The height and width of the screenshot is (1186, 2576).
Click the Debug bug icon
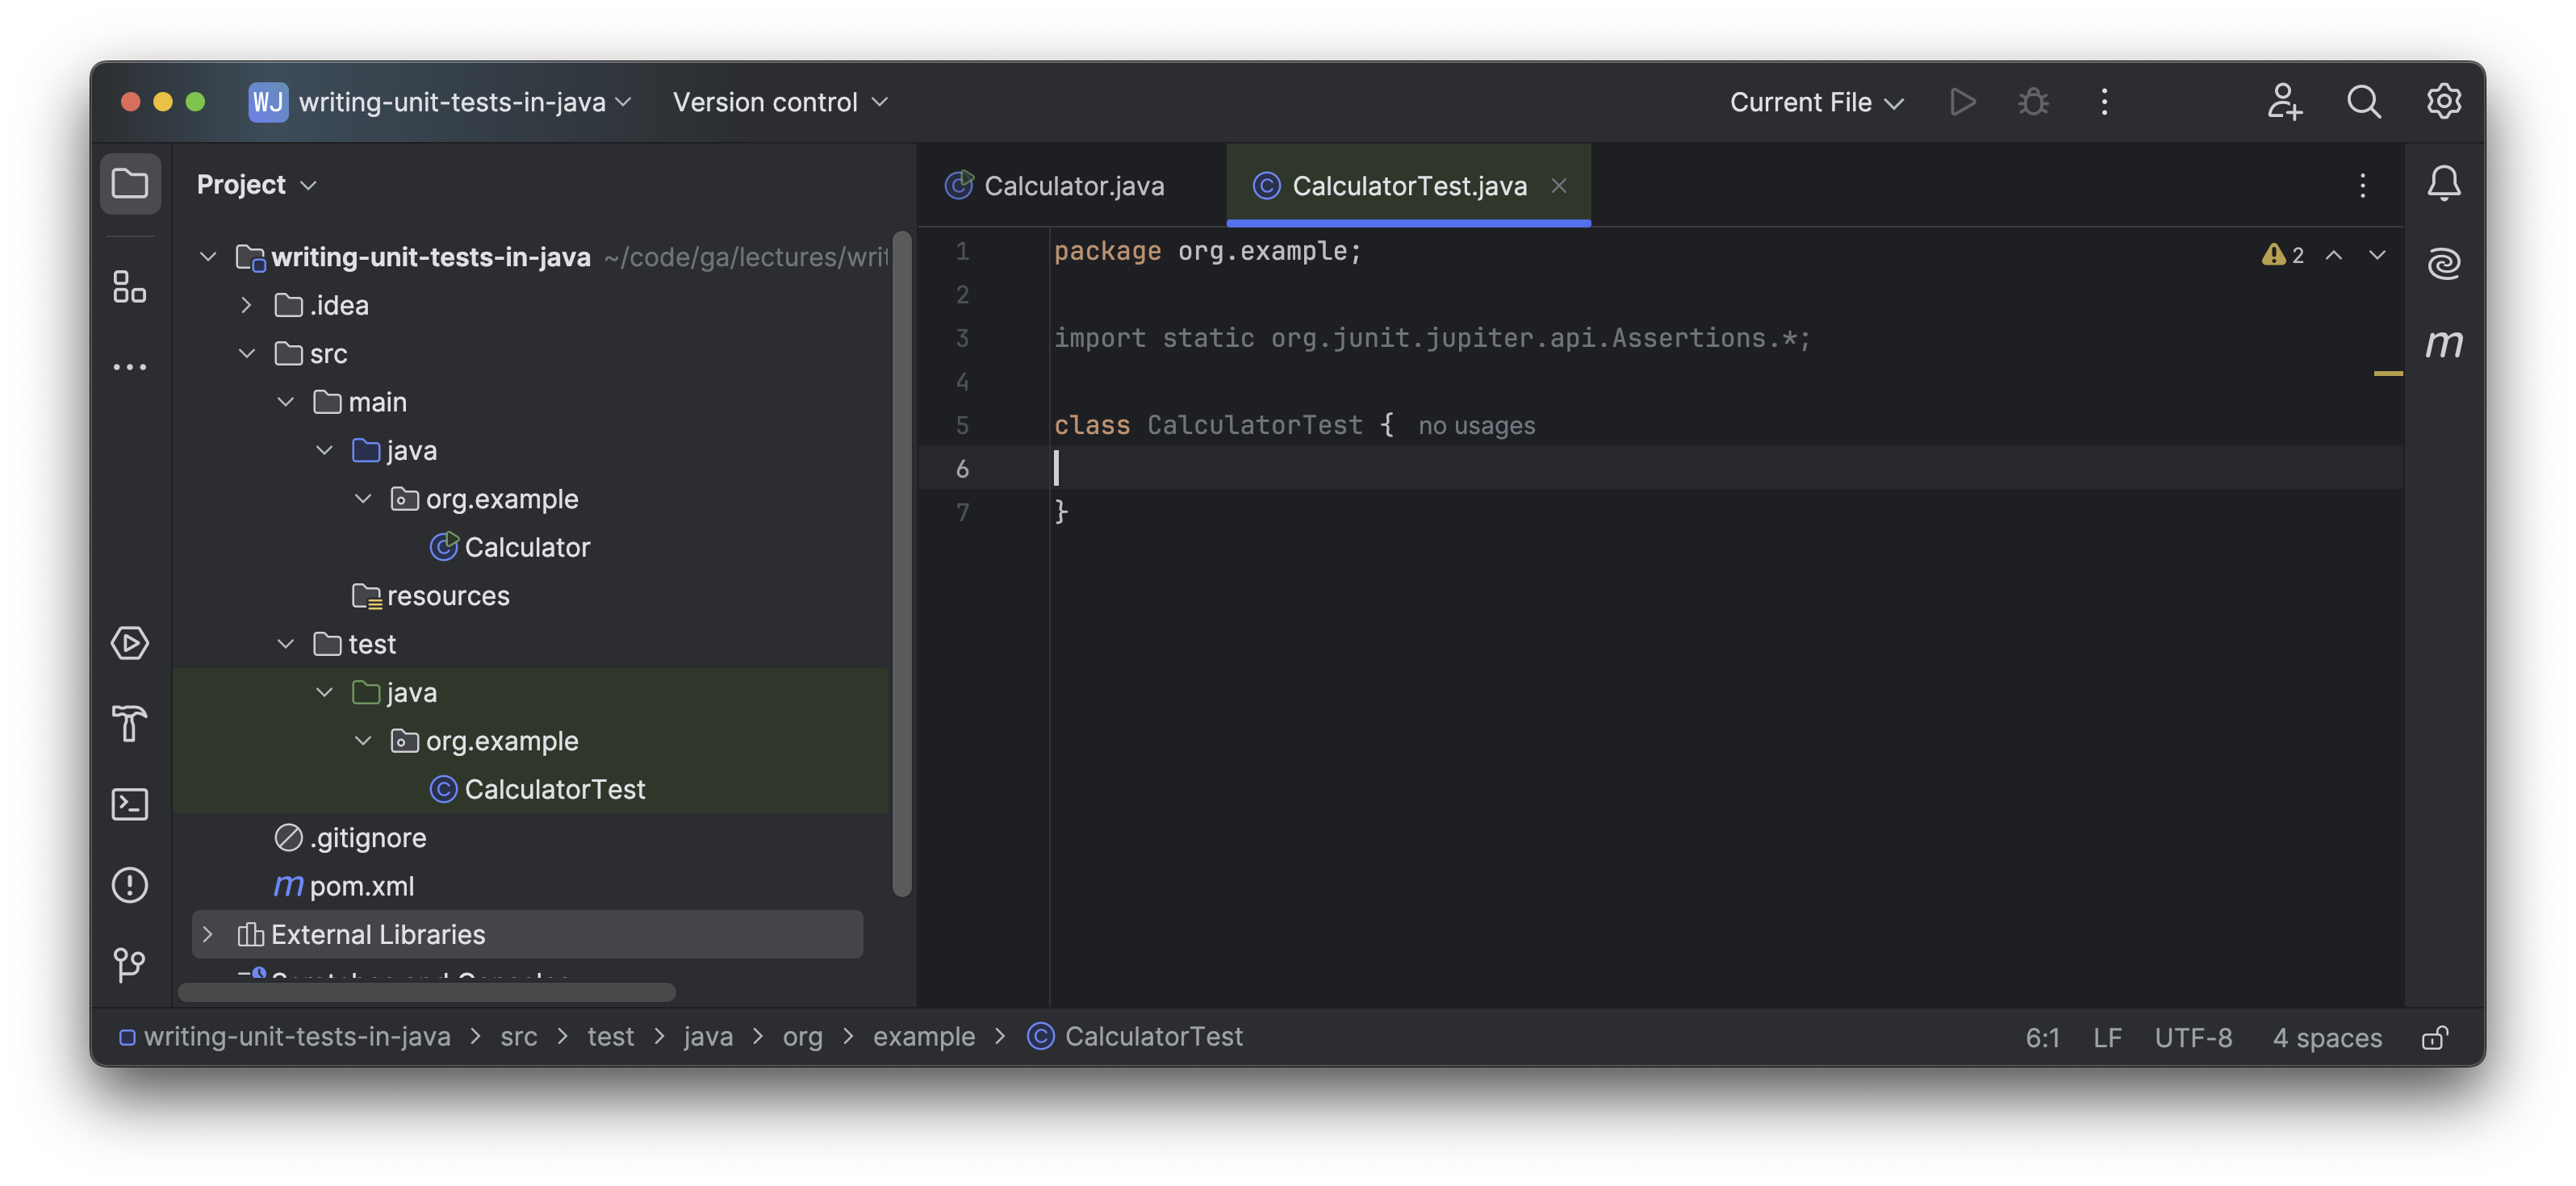tap(2033, 102)
